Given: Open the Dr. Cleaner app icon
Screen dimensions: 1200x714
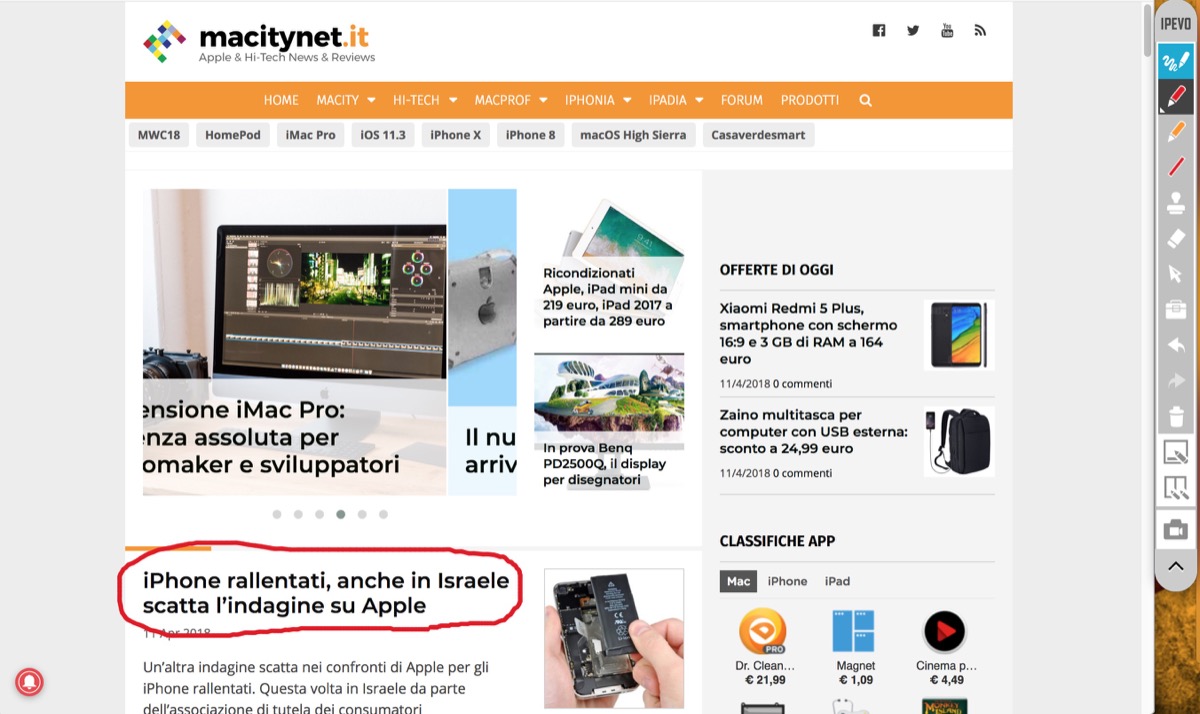Looking at the screenshot, I should click(762, 632).
